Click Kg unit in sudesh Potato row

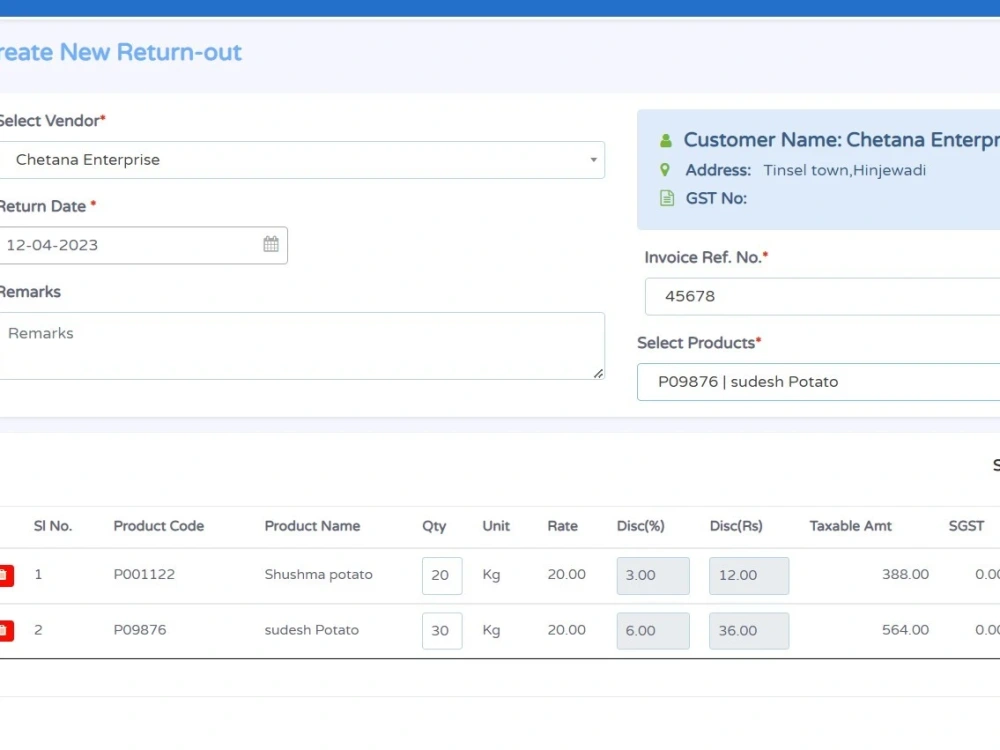click(491, 631)
